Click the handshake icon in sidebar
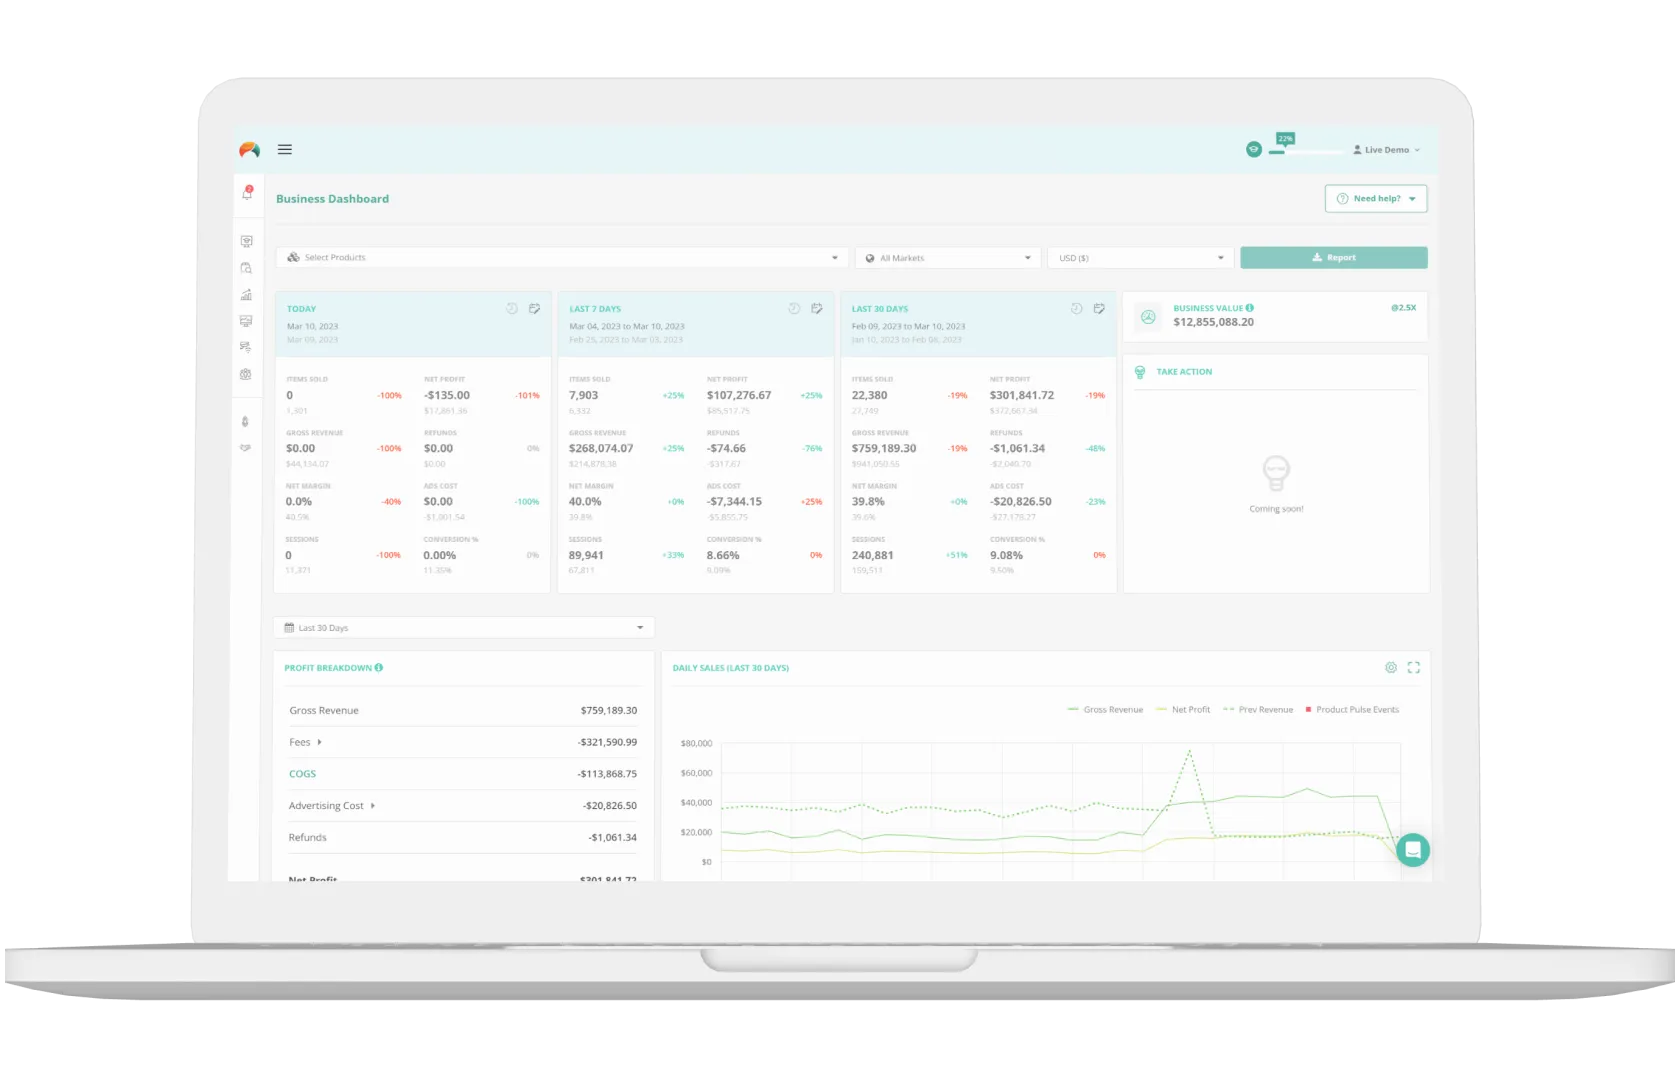Screen dimensions: 1680x1080 246,448
